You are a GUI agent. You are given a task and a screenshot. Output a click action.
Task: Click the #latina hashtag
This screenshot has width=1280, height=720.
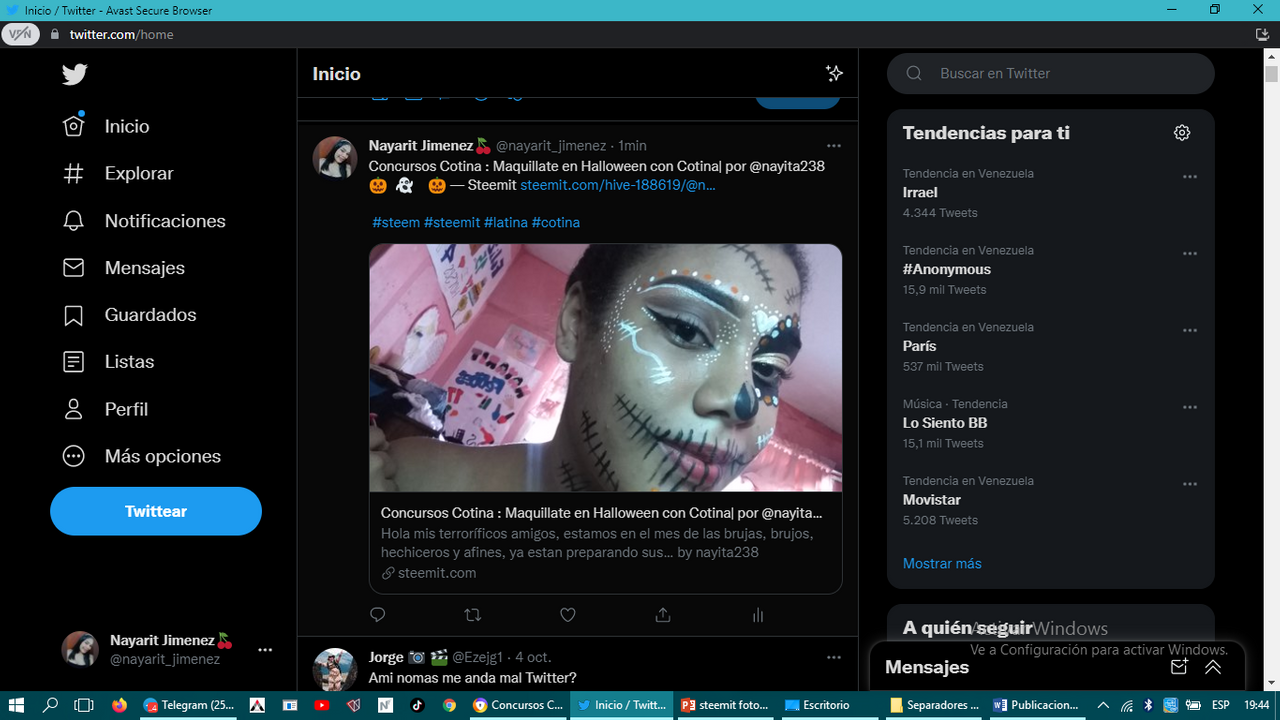[506, 222]
